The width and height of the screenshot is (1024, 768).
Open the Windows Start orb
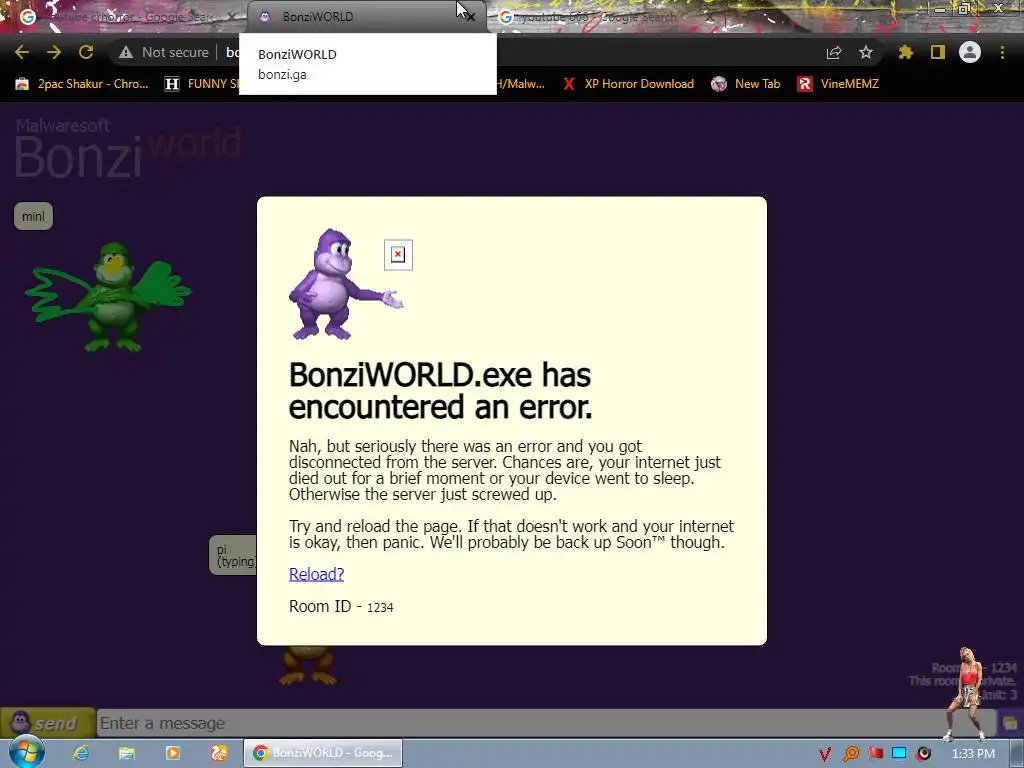[x=26, y=753]
